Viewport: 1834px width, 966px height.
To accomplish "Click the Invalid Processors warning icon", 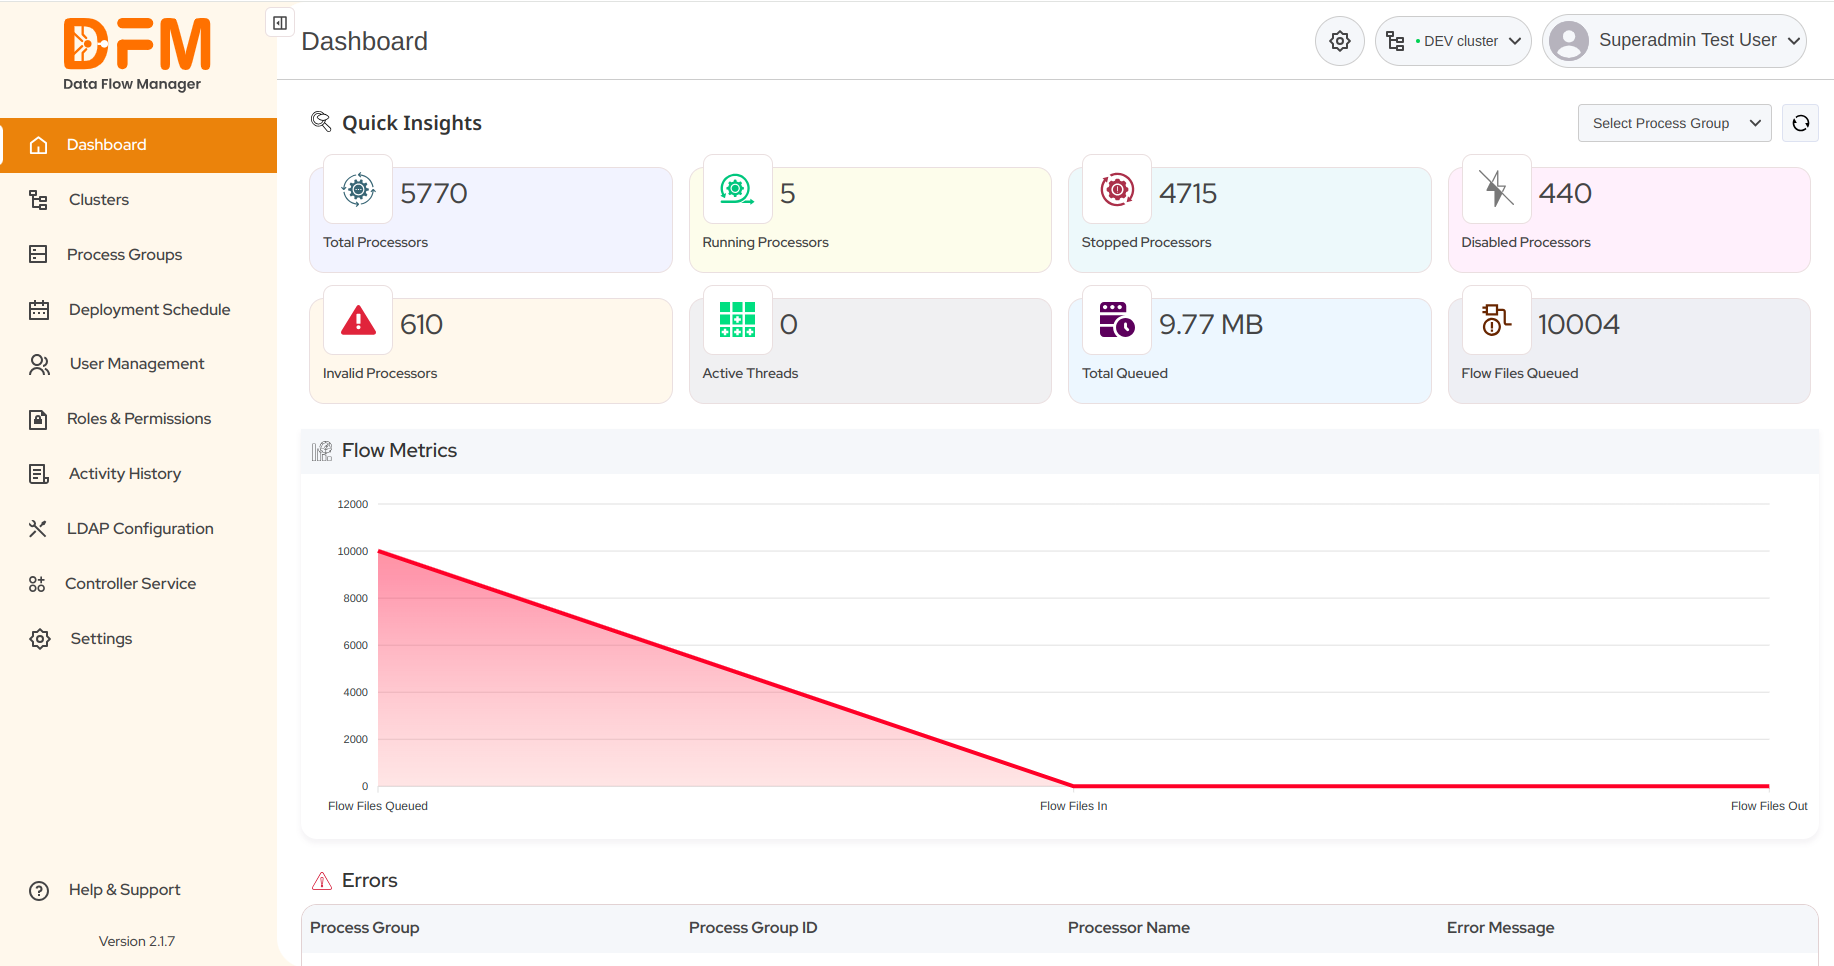I will pyautogui.click(x=358, y=320).
